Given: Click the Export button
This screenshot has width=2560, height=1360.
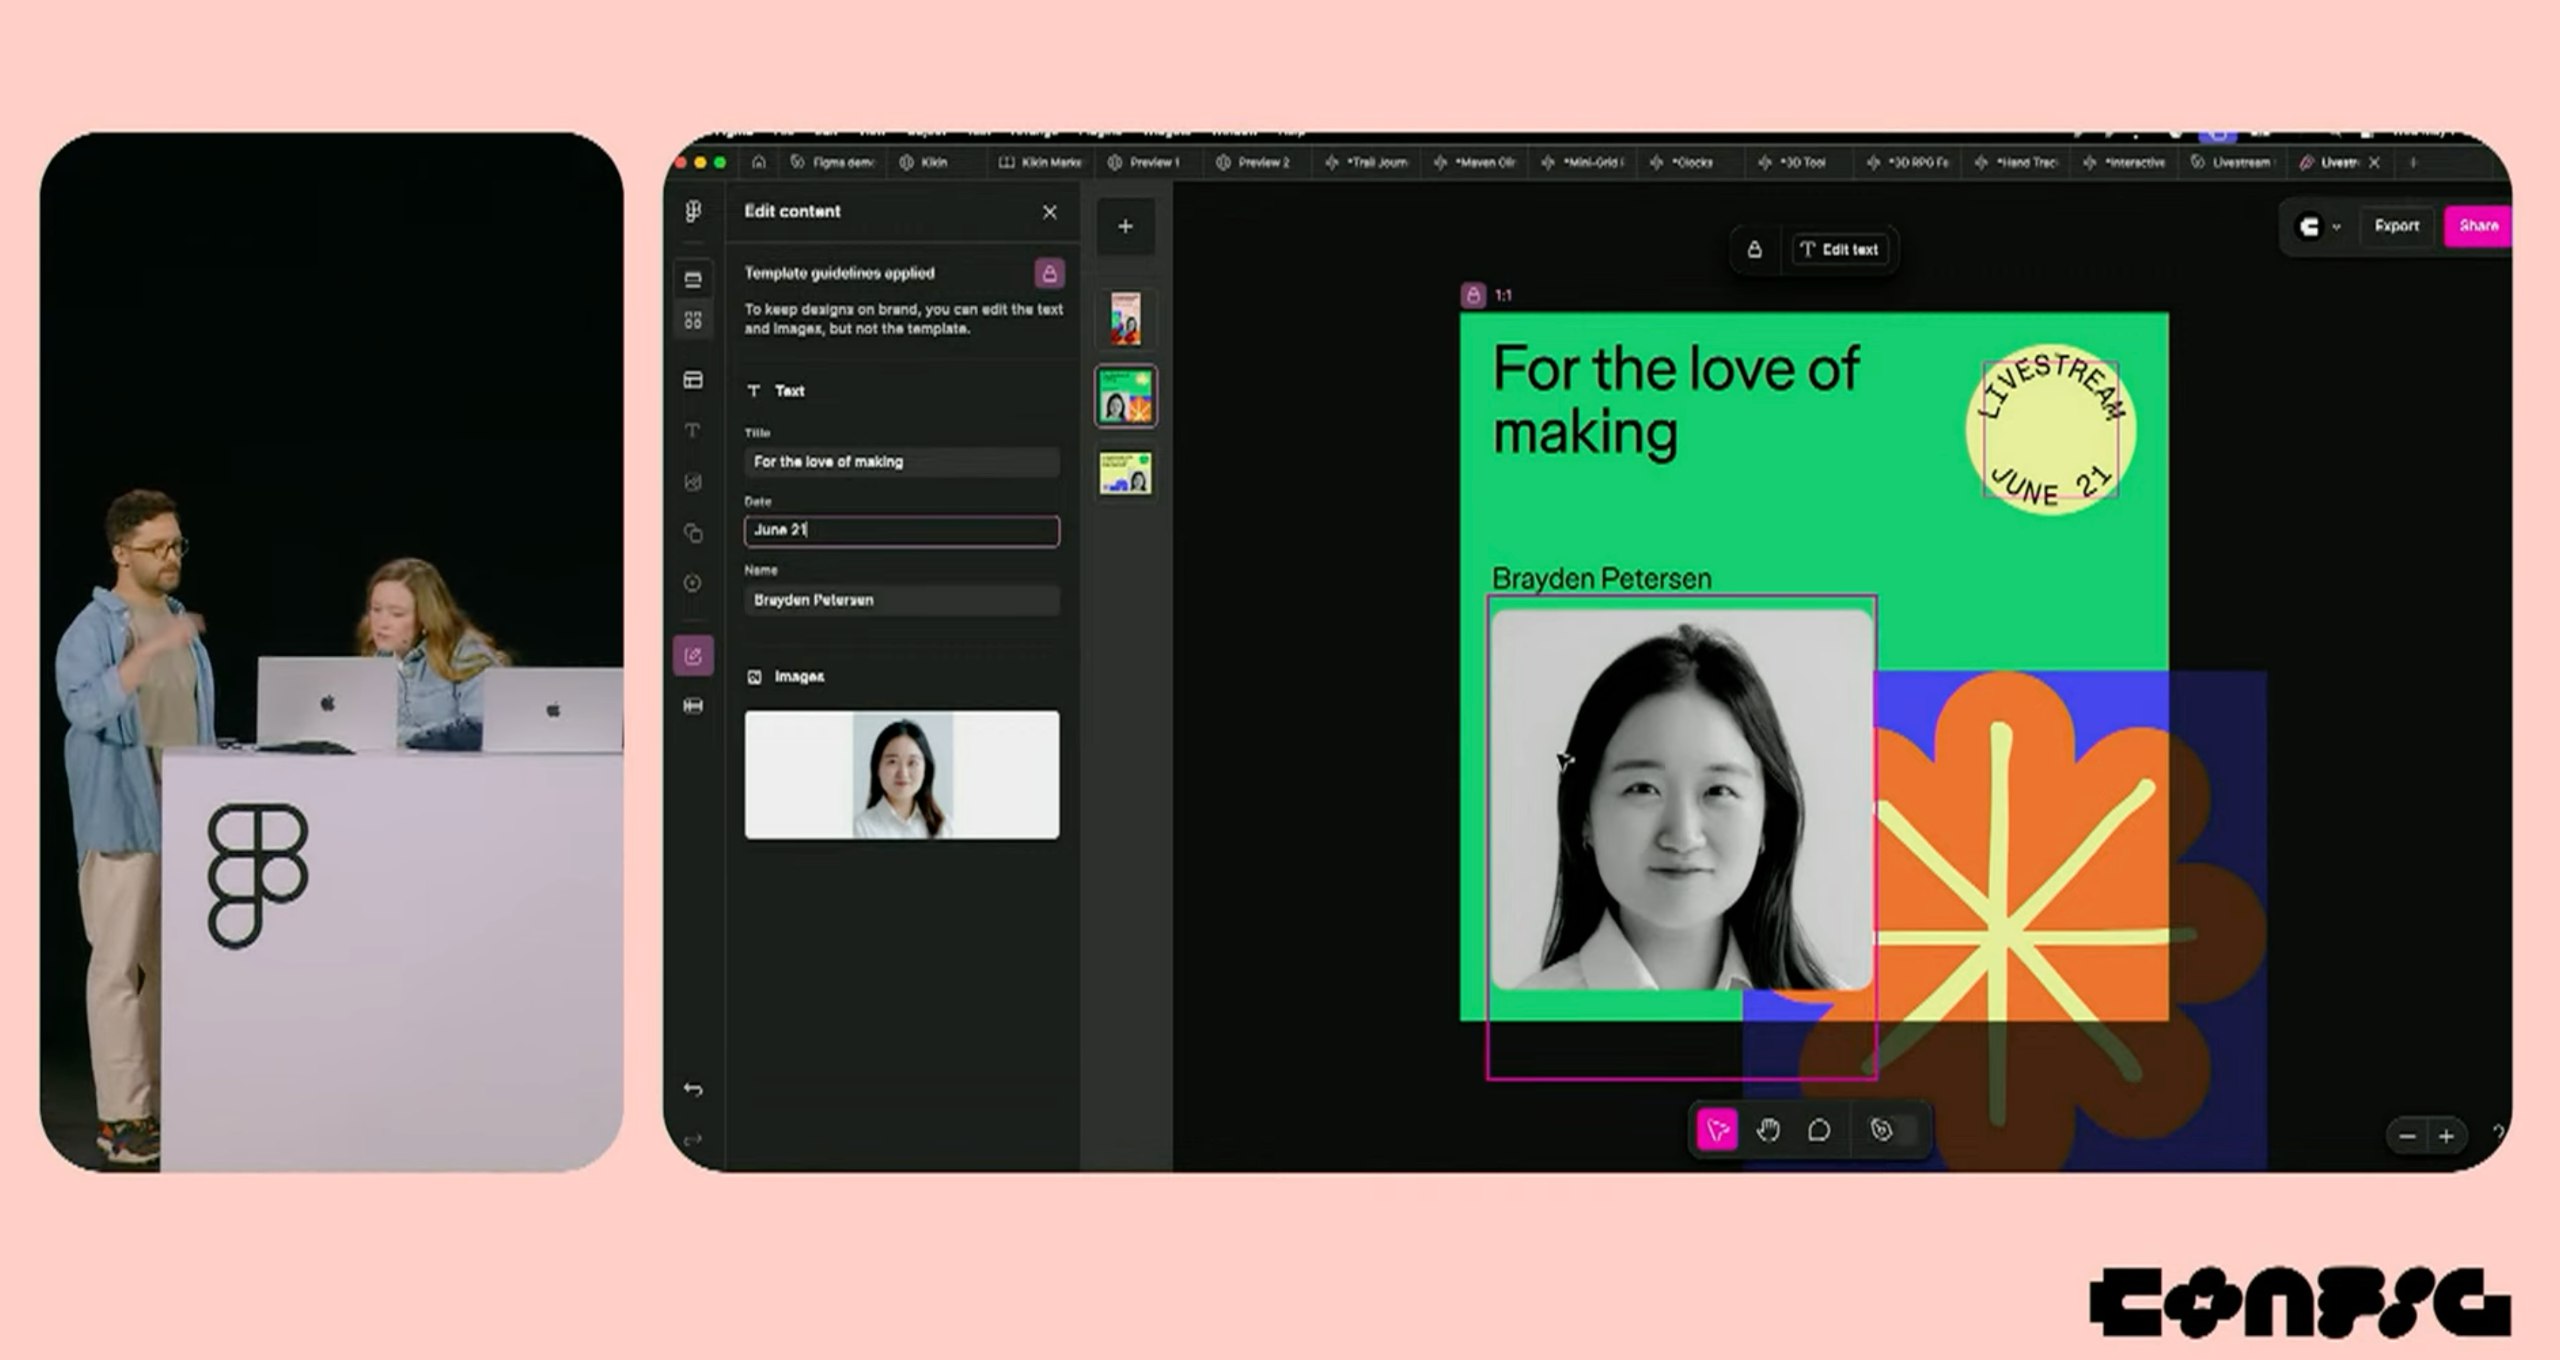Looking at the screenshot, I should (x=2397, y=226).
